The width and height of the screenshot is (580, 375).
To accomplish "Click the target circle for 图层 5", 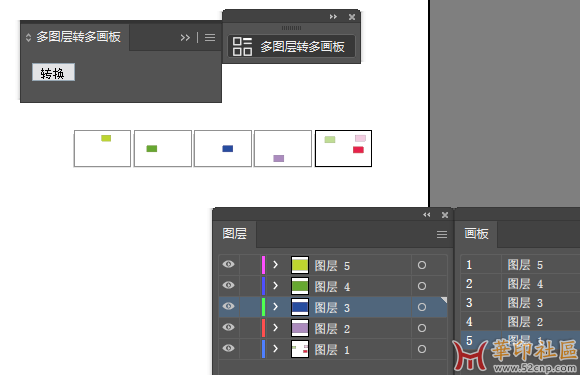I will coord(422,265).
